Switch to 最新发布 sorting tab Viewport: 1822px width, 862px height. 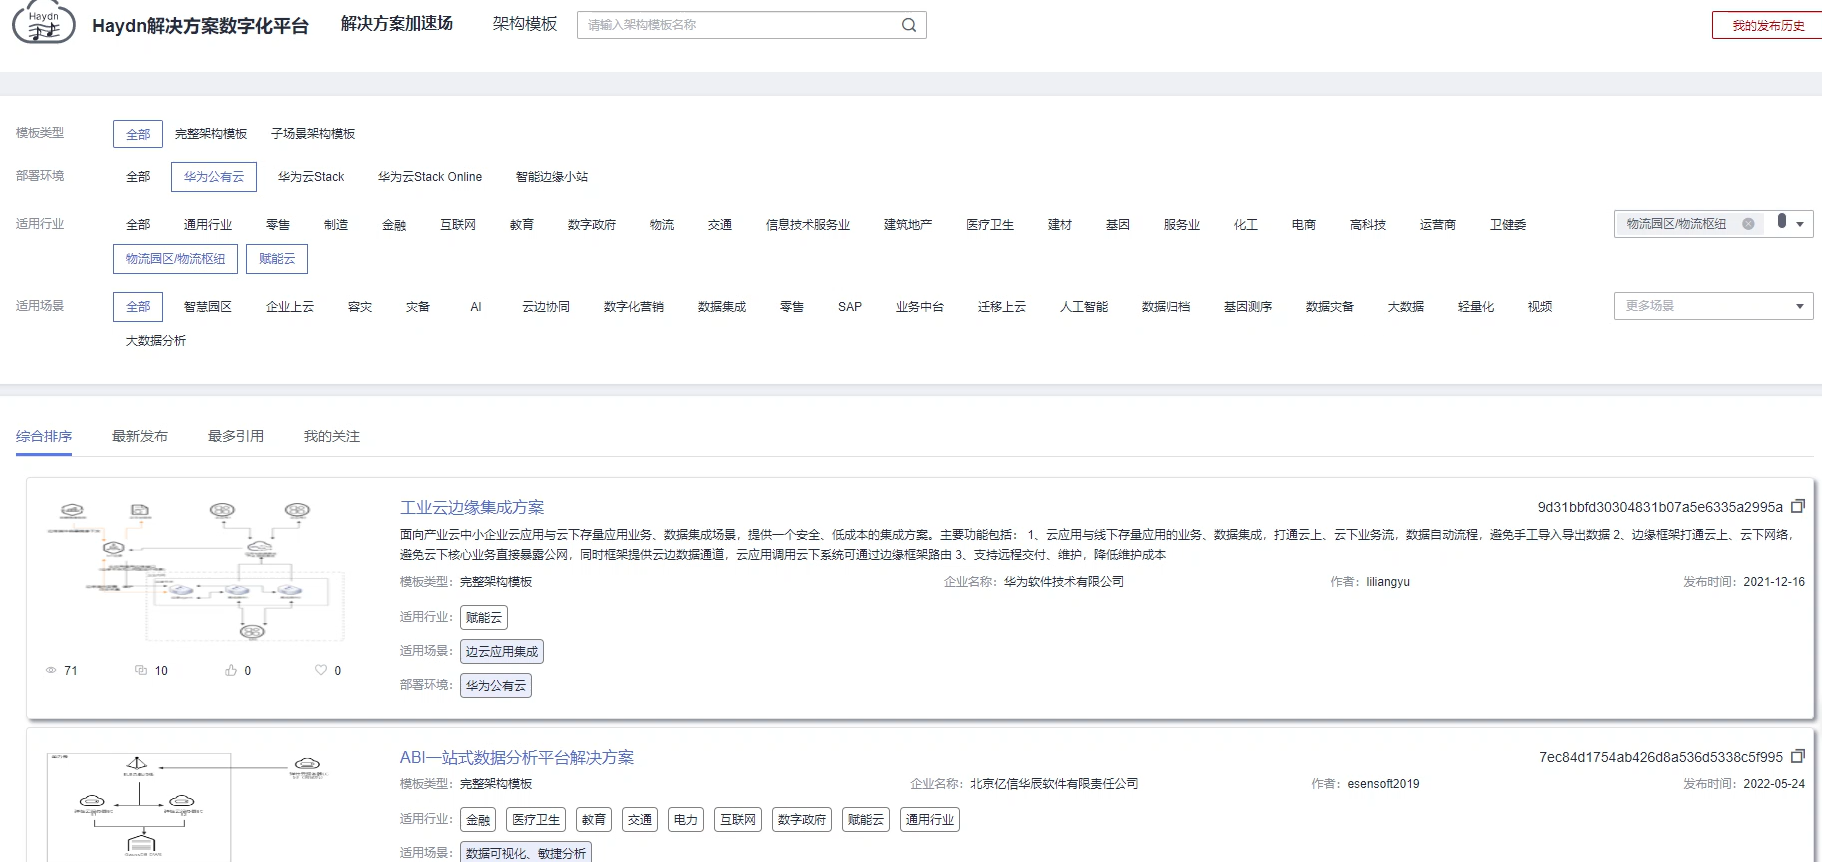pos(140,436)
